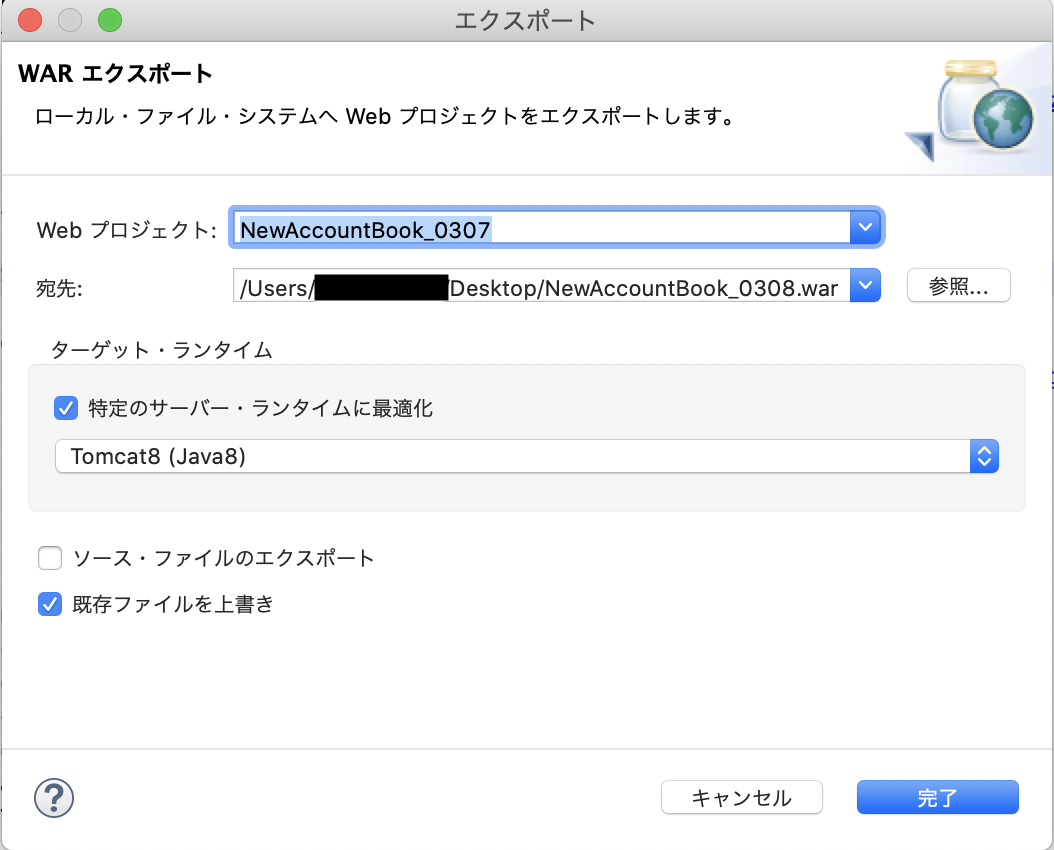The image size is (1054, 850).
Task: Click キャンセル to dismiss the dialog
Action: pyautogui.click(x=741, y=797)
